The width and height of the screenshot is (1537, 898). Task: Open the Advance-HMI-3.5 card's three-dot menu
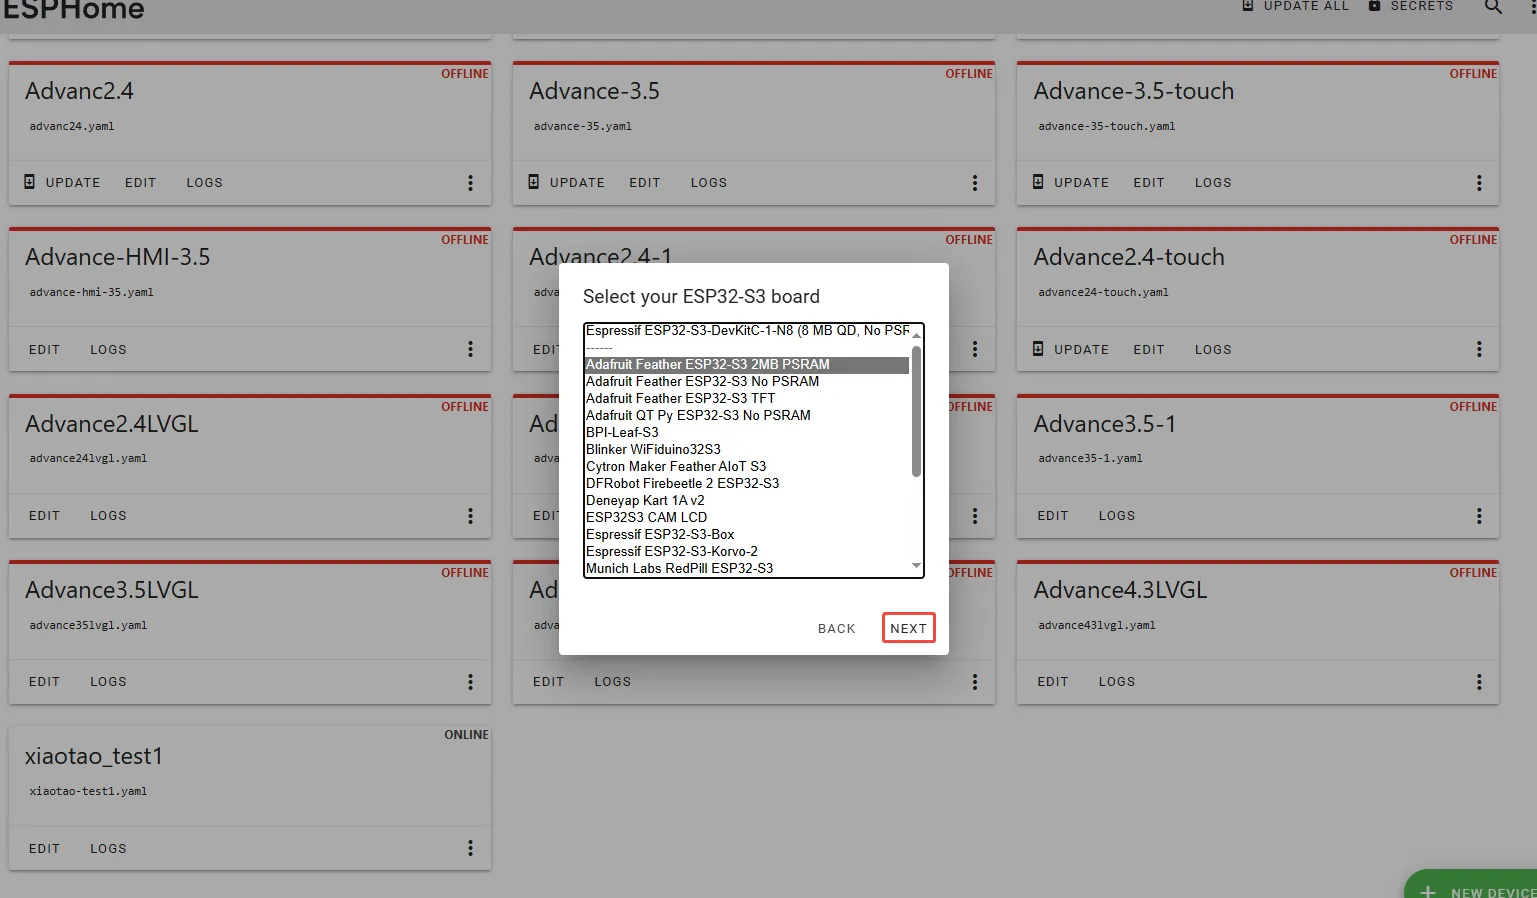(x=470, y=349)
